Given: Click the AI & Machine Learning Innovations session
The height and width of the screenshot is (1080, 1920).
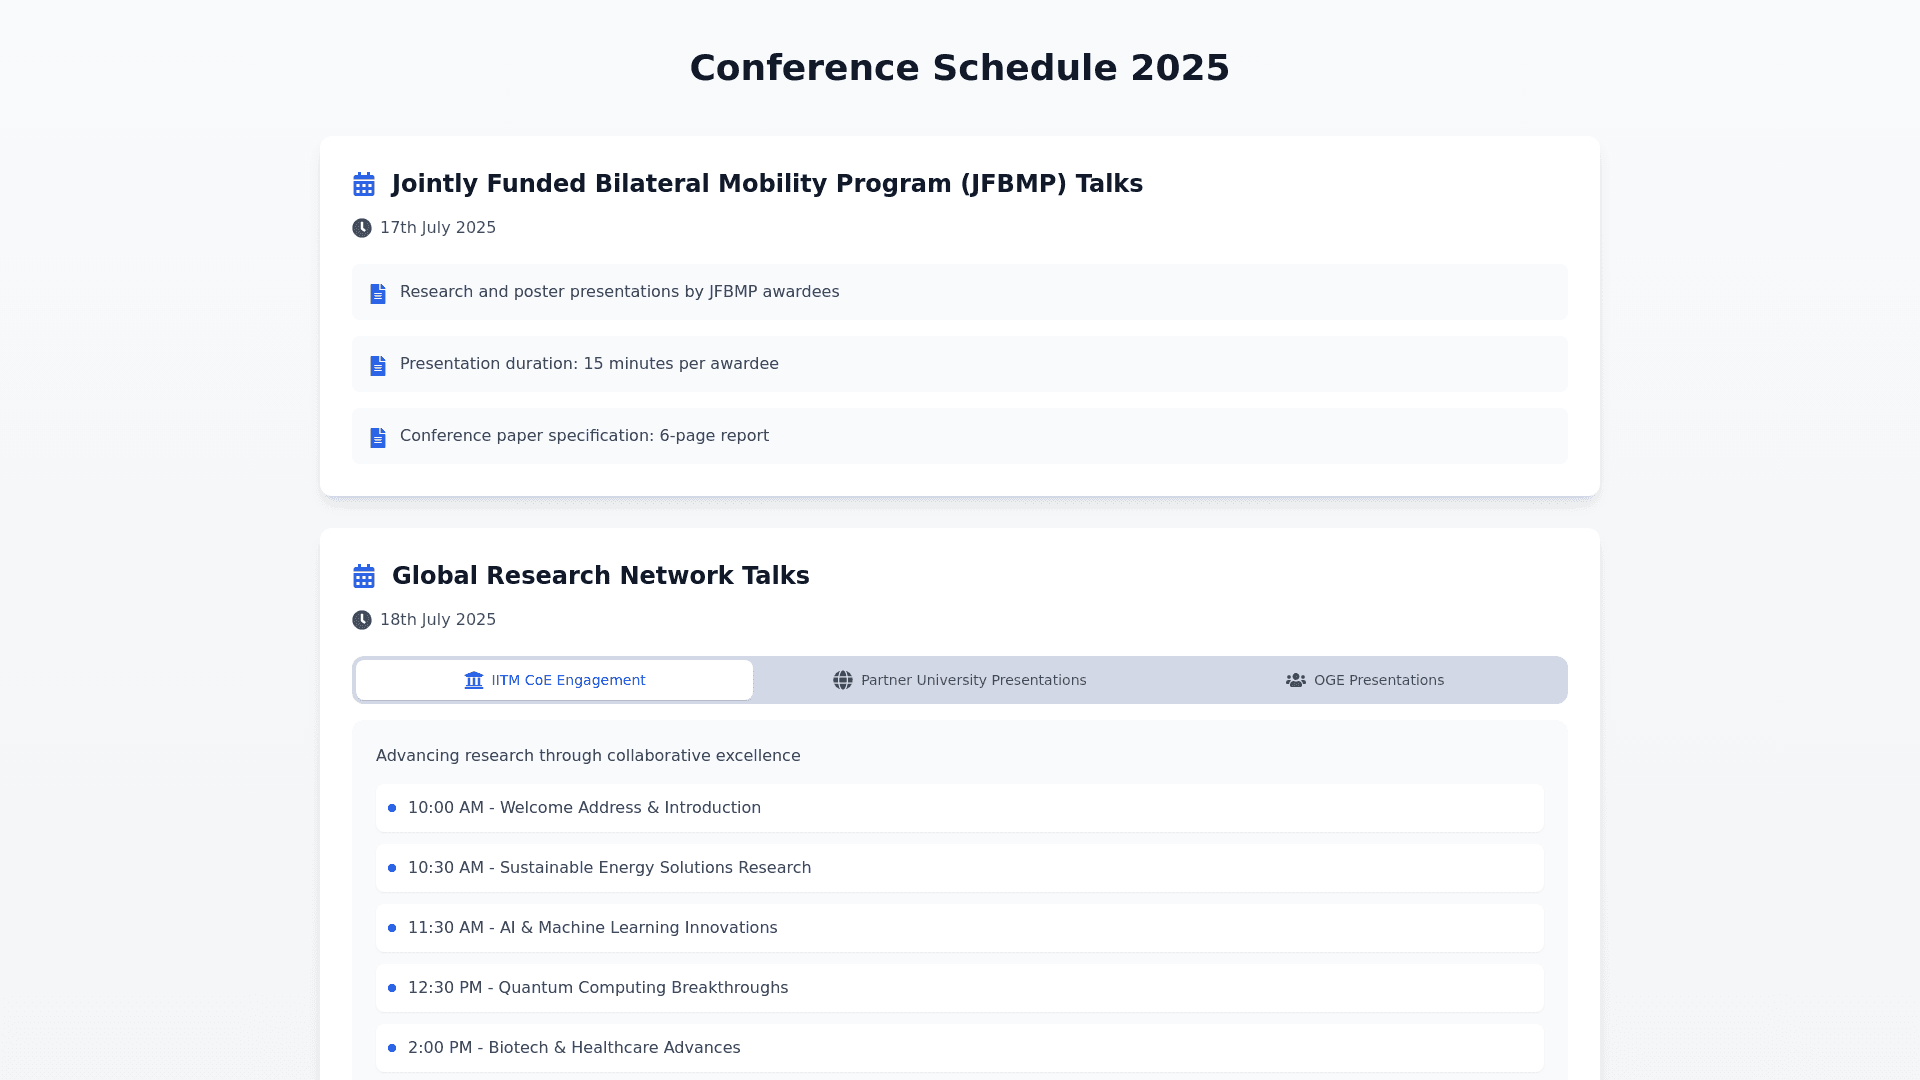Looking at the screenshot, I should point(592,928).
